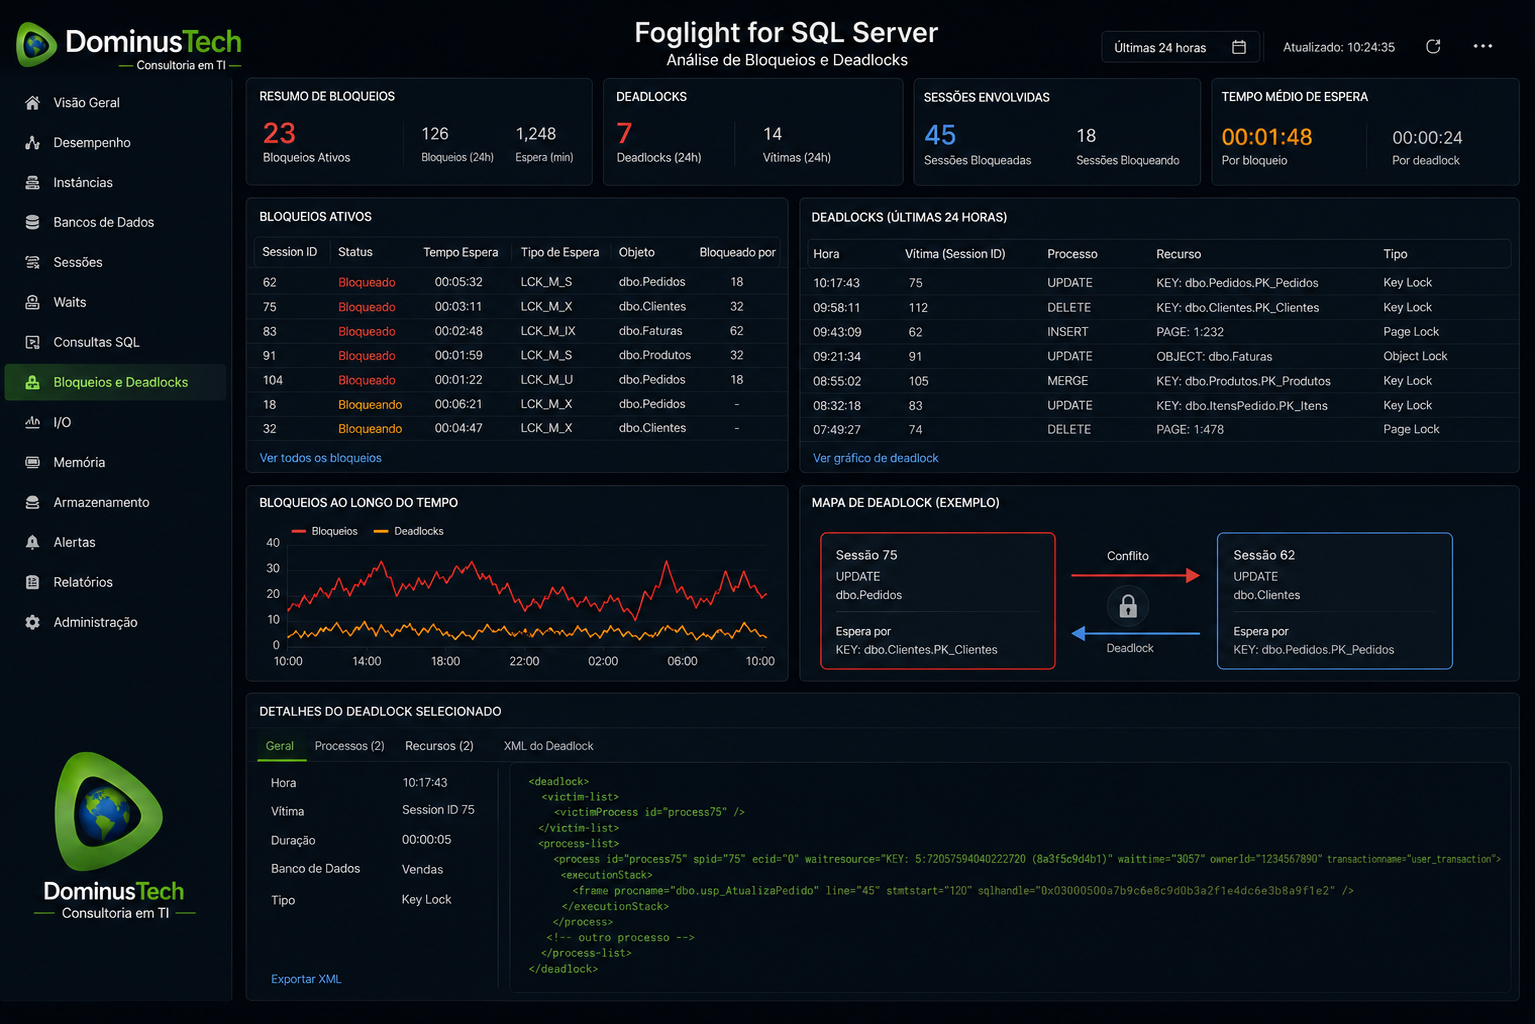Screen dimensions: 1535x1024
Task: Open the XML do Deadlock tab
Action: click(x=549, y=746)
